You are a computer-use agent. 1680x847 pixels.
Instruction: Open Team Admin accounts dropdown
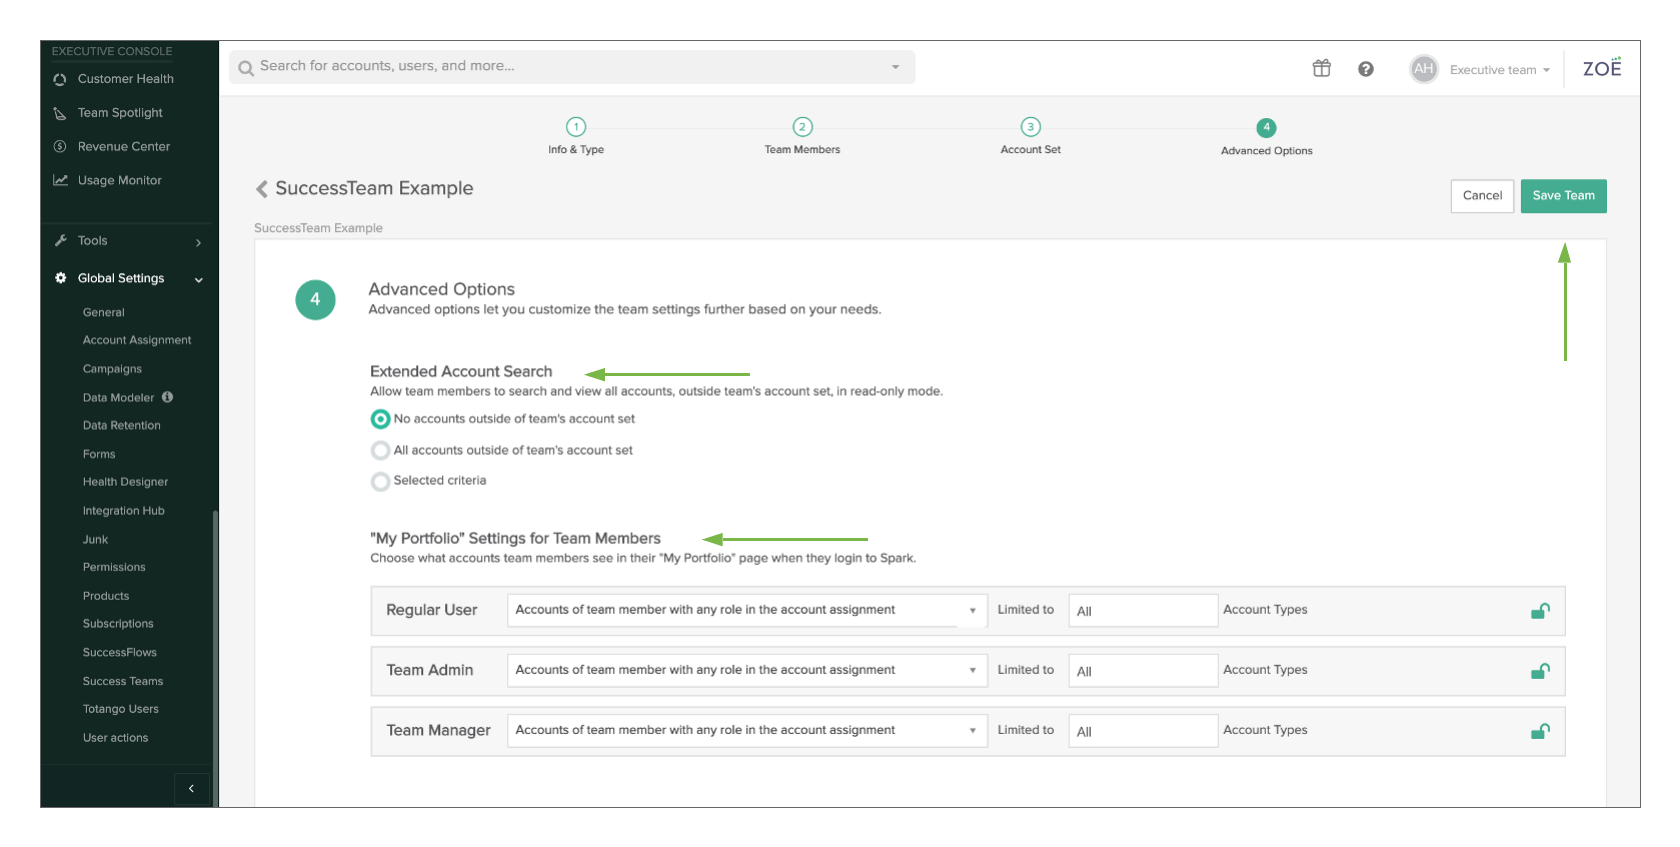click(747, 671)
